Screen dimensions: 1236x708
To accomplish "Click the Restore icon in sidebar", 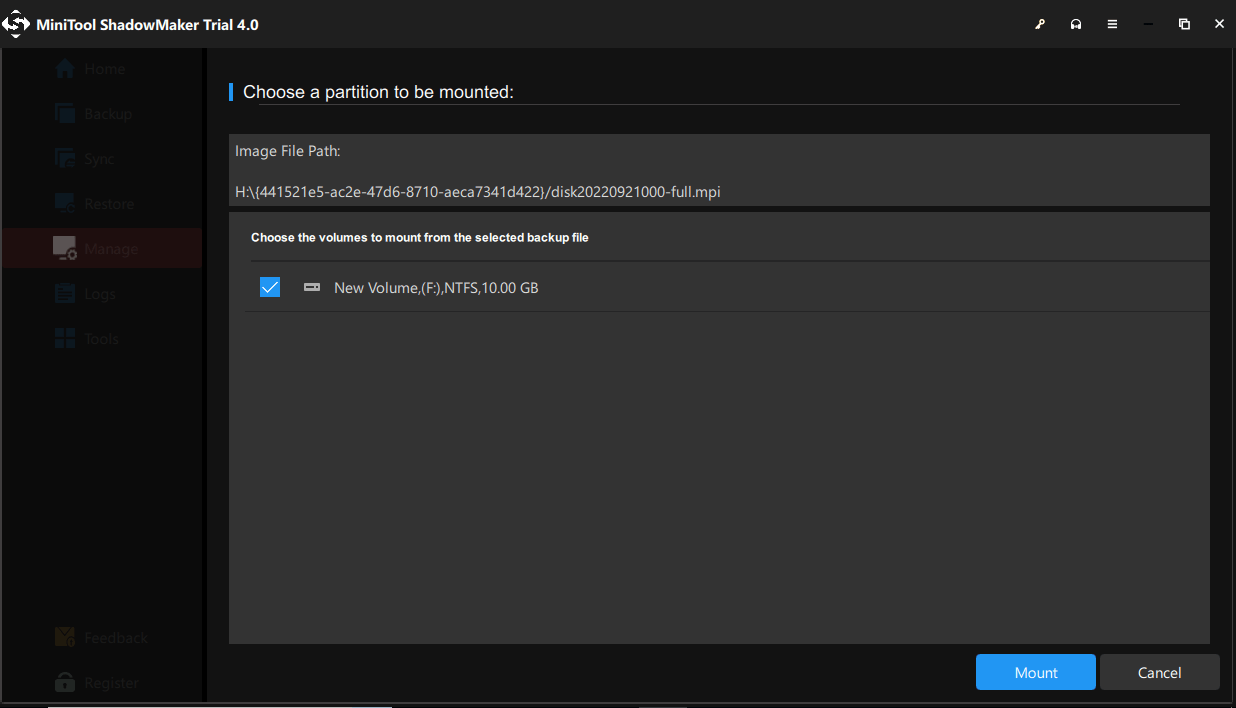I will point(65,204).
